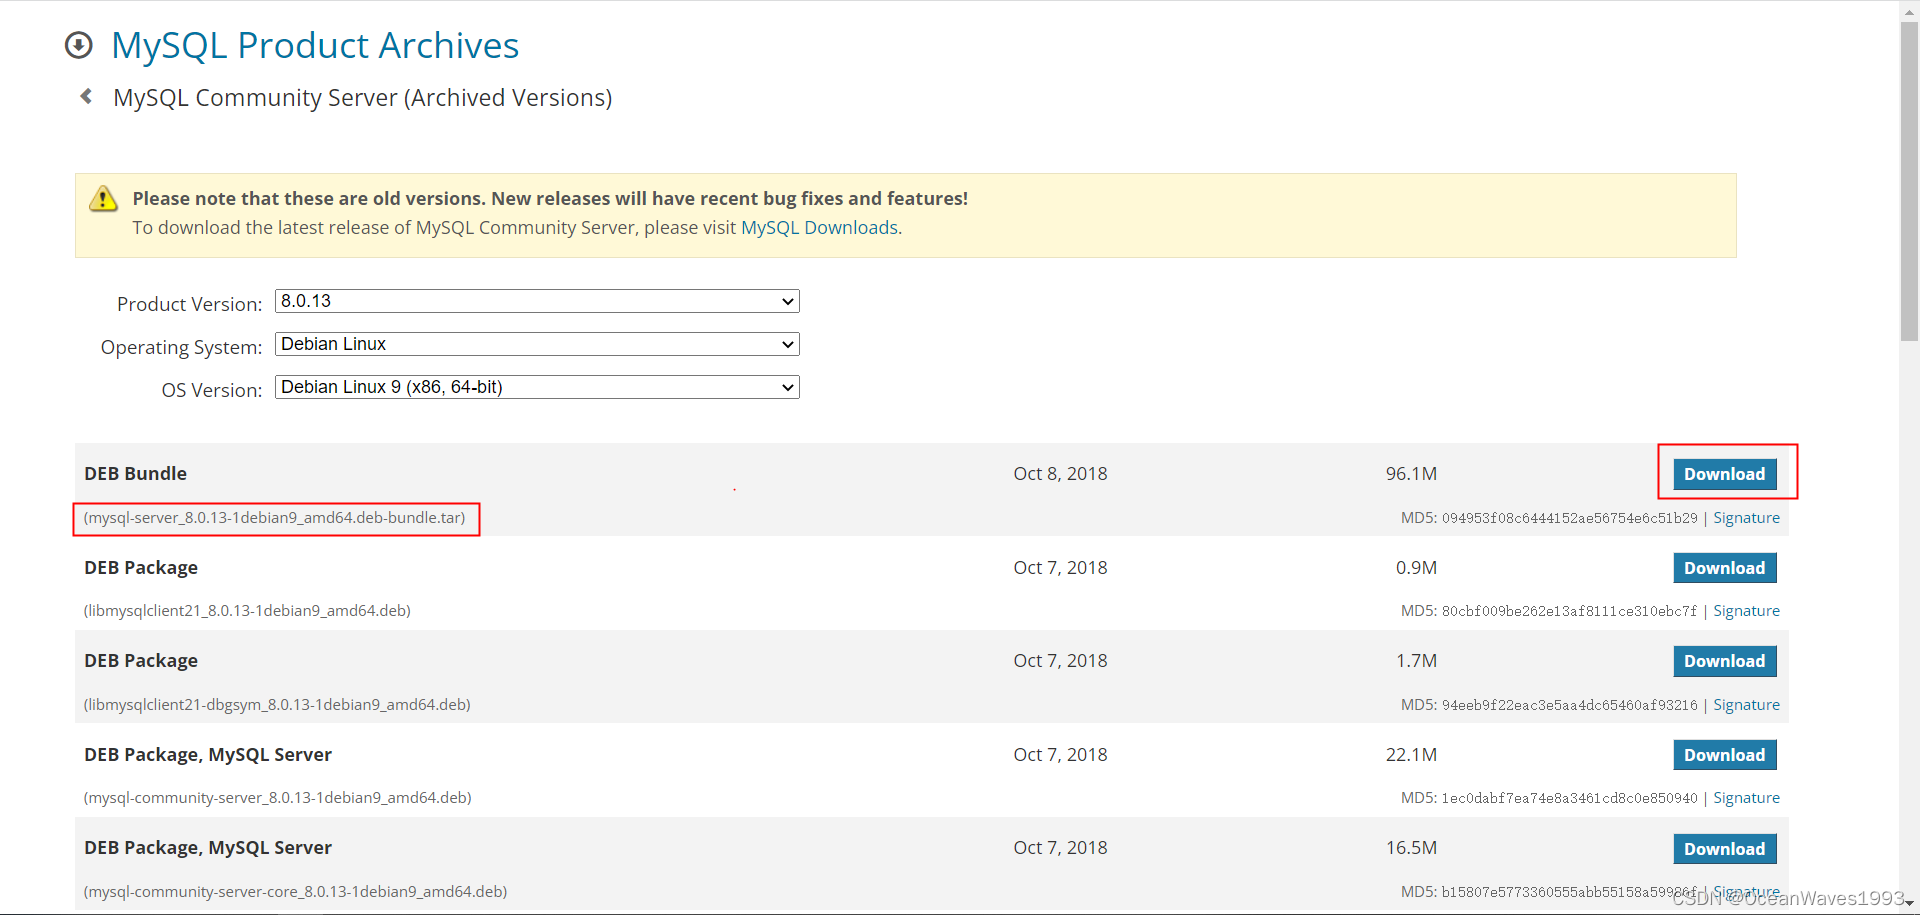Click the Oct 8, 2018 date
This screenshot has height=915, width=1920.
[1060, 474]
